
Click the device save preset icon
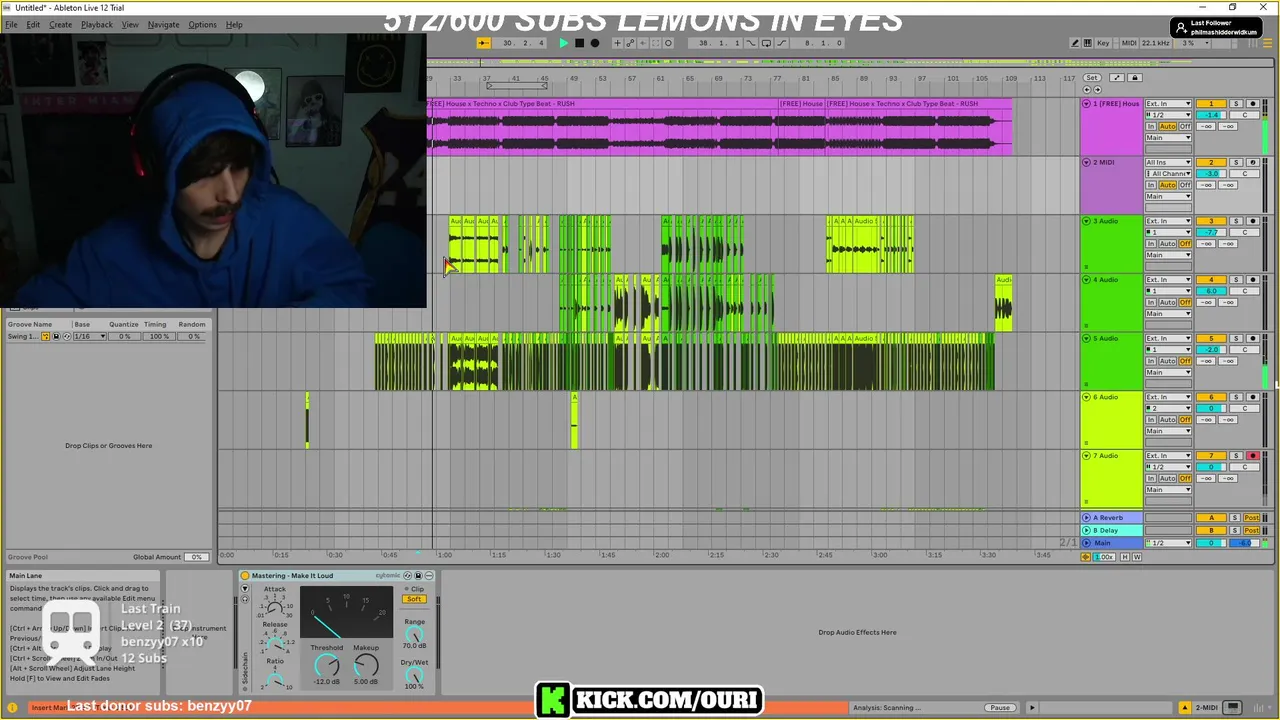click(418, 576)
